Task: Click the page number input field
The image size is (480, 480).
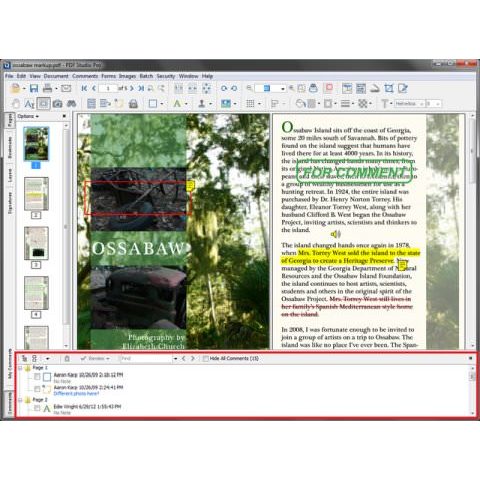Action: point(108,88)
